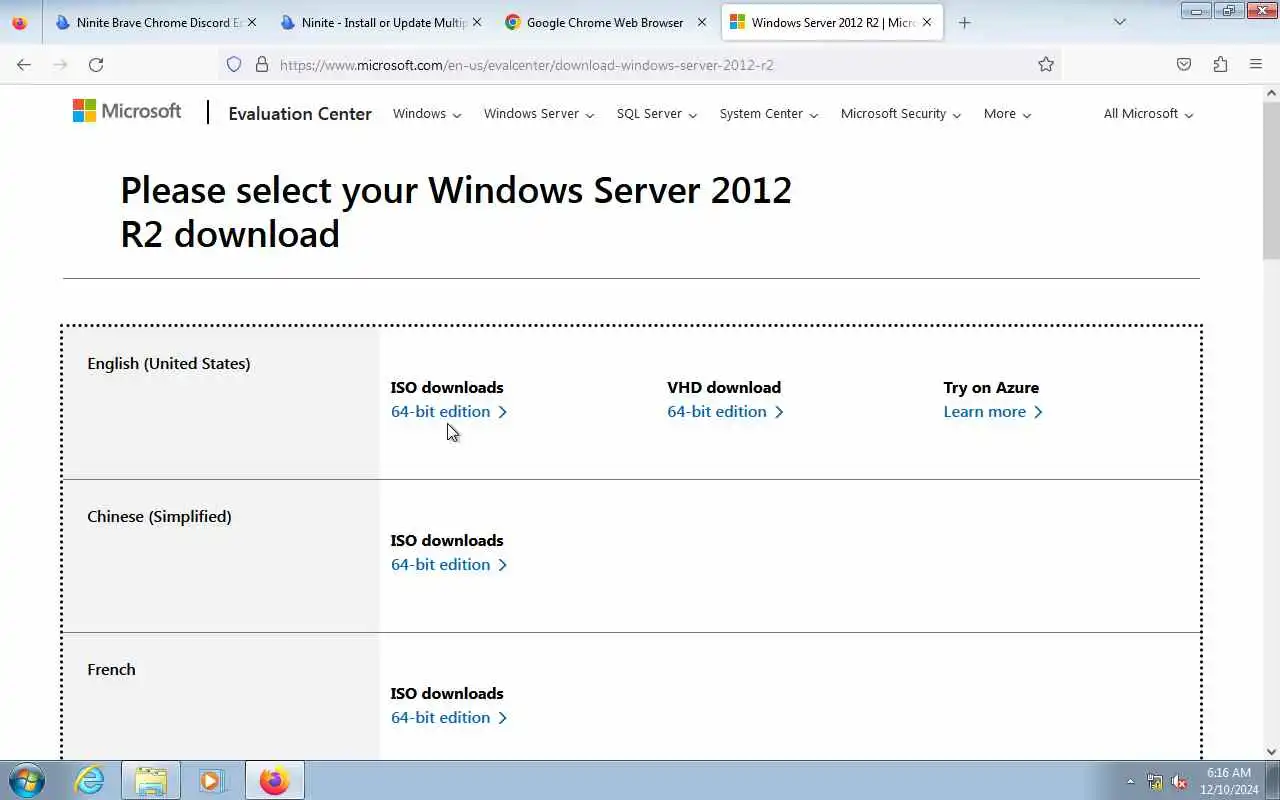Screen dimensions: 1280x800
Task: Click Chinese (Simplified) 64-bit edition link
Action: point(449,564)
